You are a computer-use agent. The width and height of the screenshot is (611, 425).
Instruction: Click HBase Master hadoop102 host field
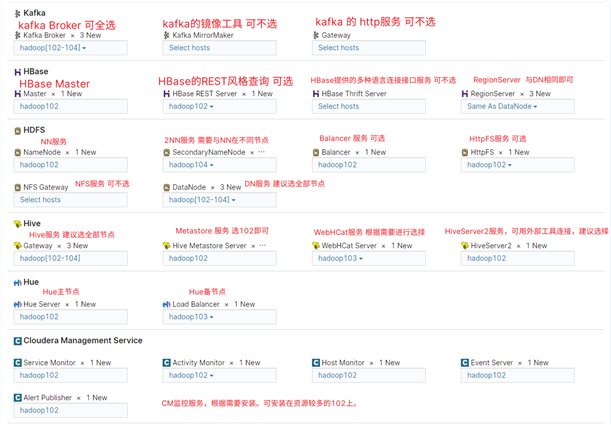point(71,106)
